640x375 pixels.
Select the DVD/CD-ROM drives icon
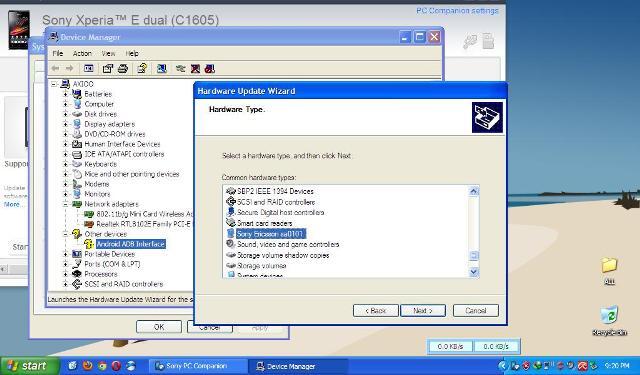(x=77, y=134)
